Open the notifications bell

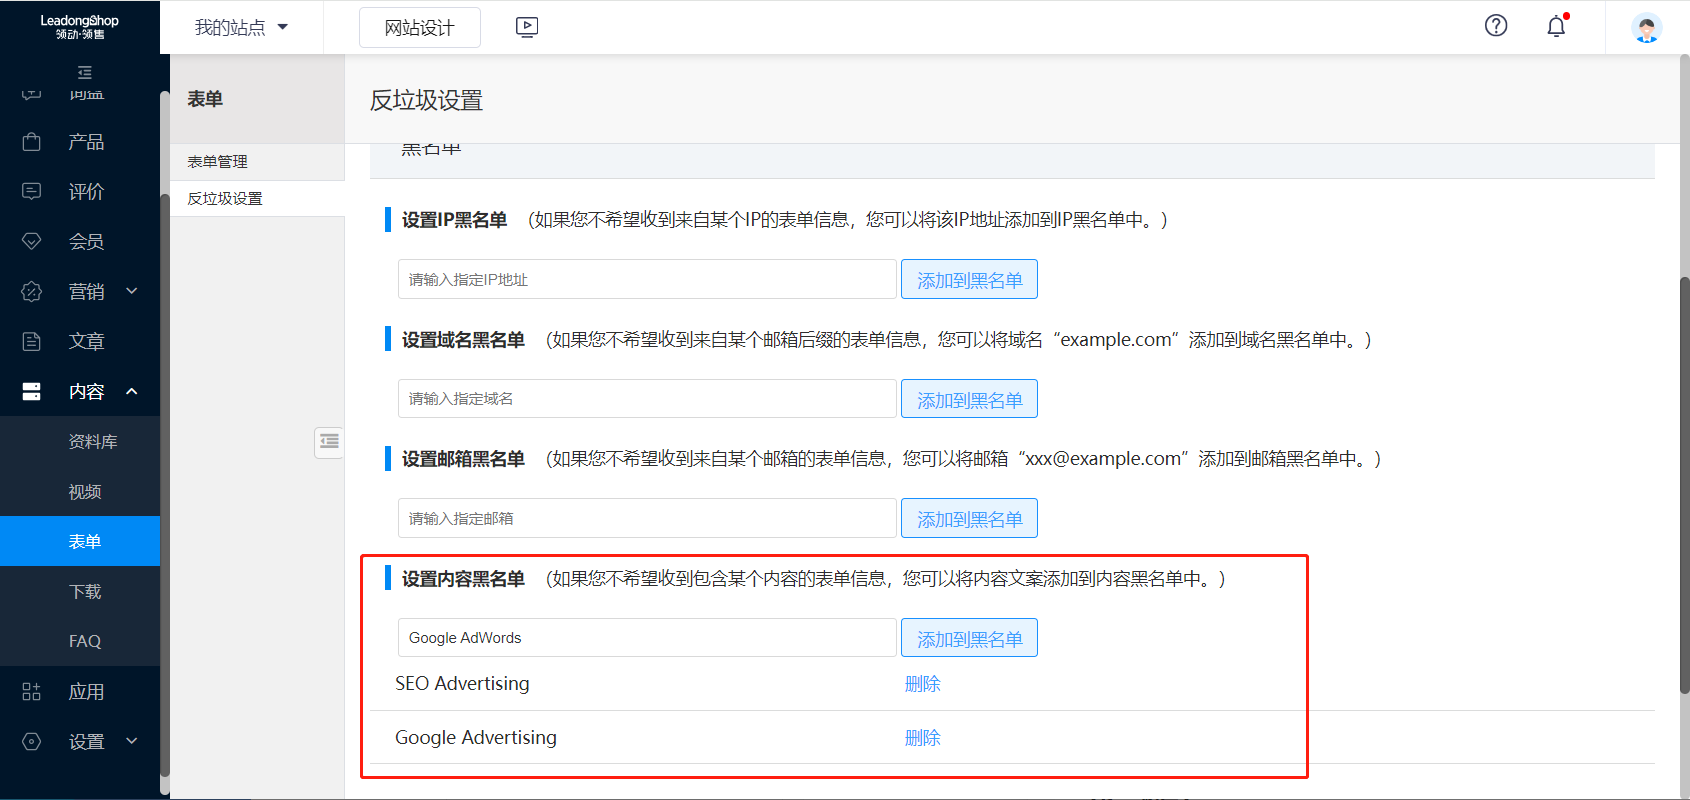pos(1556,26)
